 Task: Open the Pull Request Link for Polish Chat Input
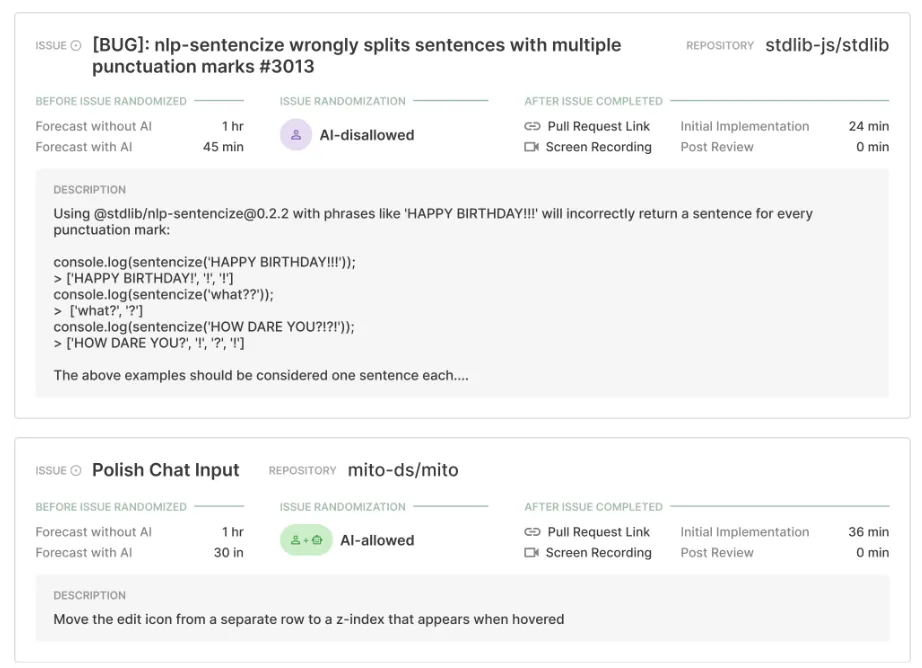click(x=599, y=532)
